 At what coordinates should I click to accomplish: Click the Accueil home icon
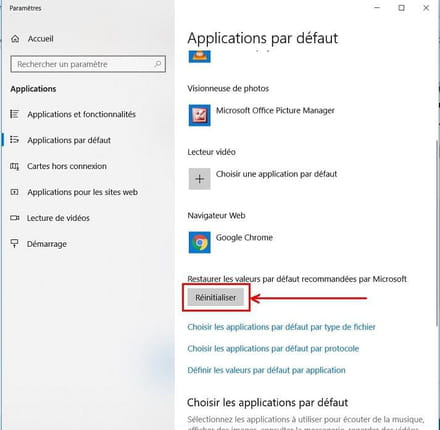(15, 39)
